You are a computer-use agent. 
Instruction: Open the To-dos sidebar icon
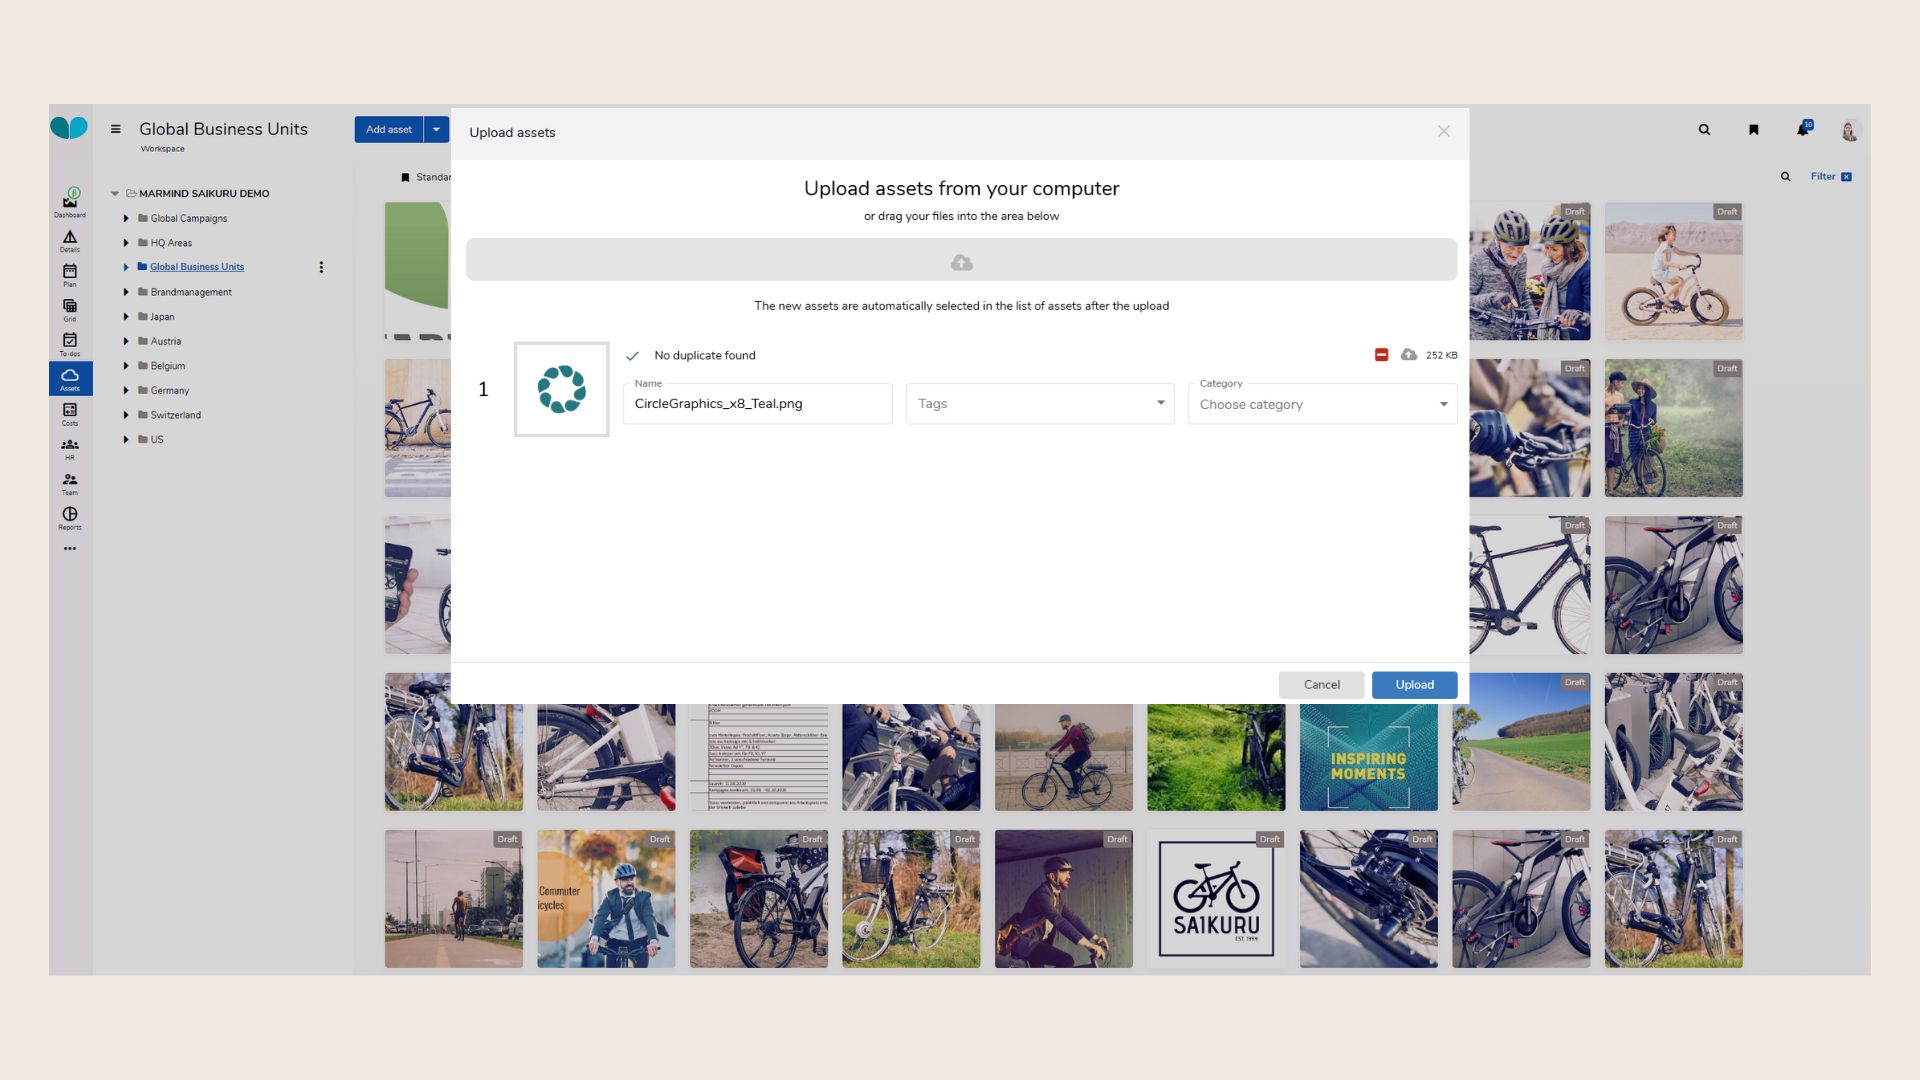[70, 342]
